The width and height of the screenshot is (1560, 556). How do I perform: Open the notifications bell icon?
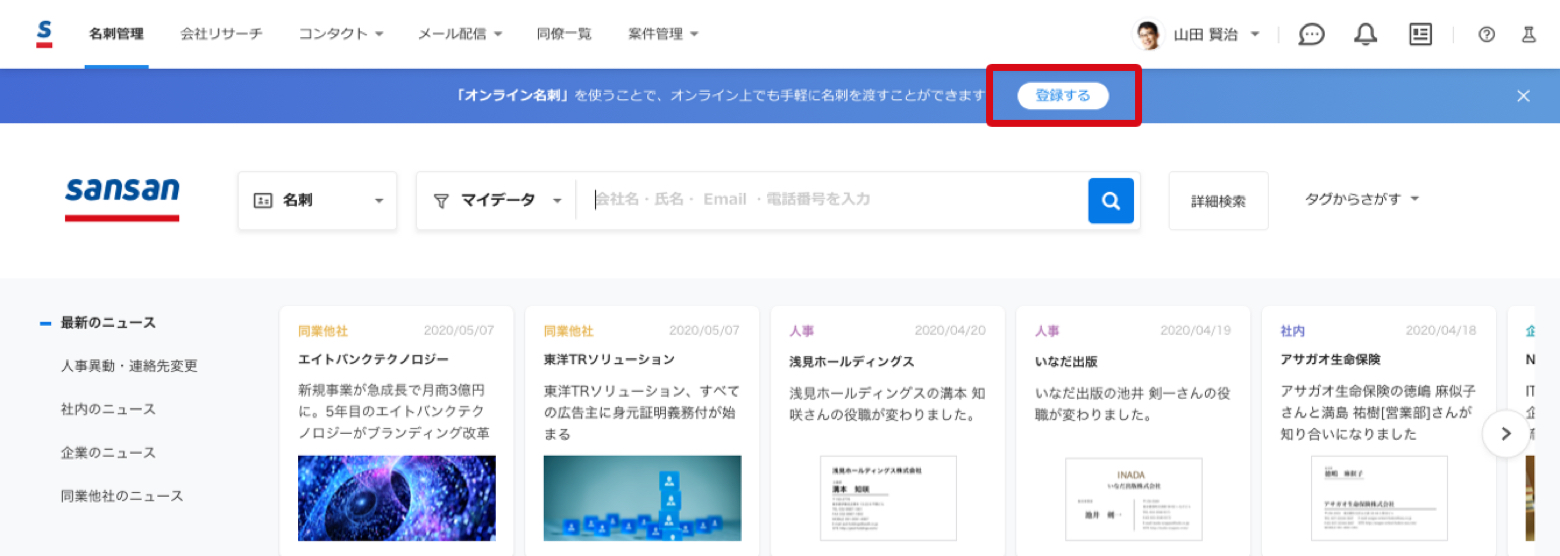point(1365,34)
